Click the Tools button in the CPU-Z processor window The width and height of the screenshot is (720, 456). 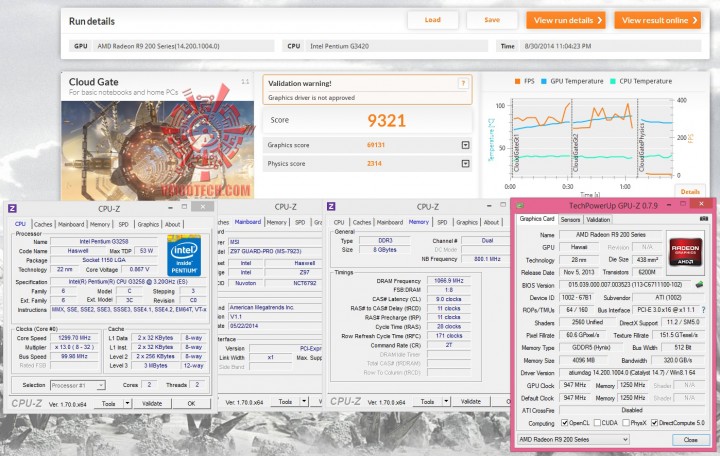click(x=108, y=404)
